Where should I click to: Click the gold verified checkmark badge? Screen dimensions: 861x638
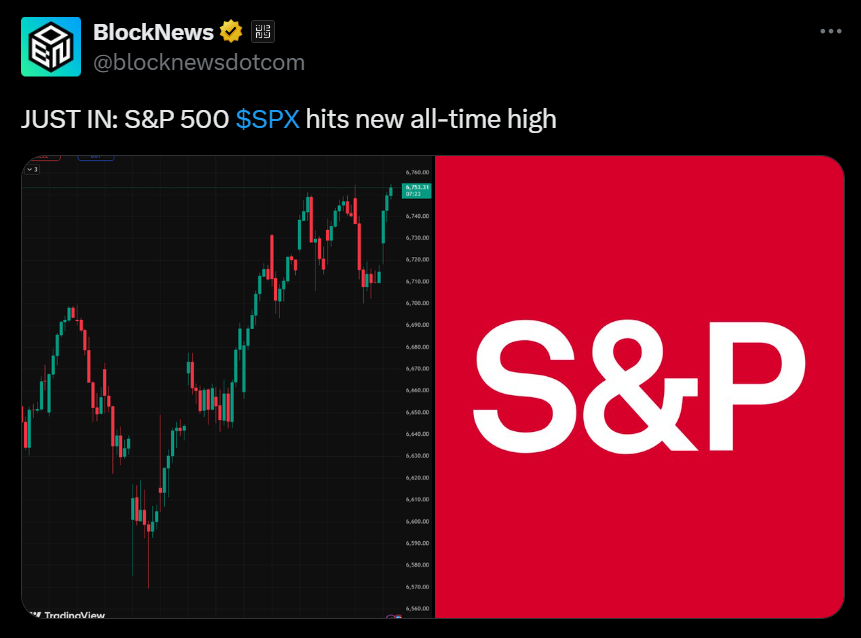coord(231,32)
